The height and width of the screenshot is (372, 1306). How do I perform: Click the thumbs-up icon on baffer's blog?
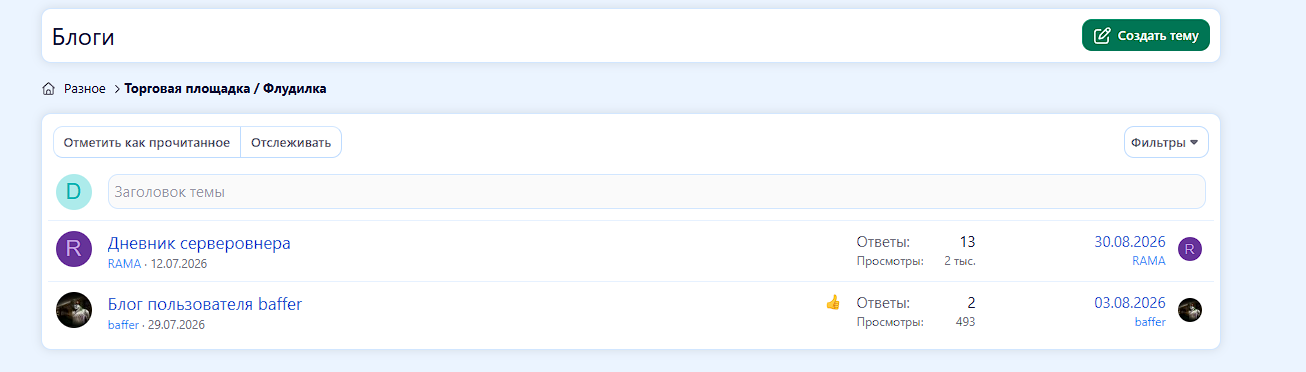pos(833,302)
